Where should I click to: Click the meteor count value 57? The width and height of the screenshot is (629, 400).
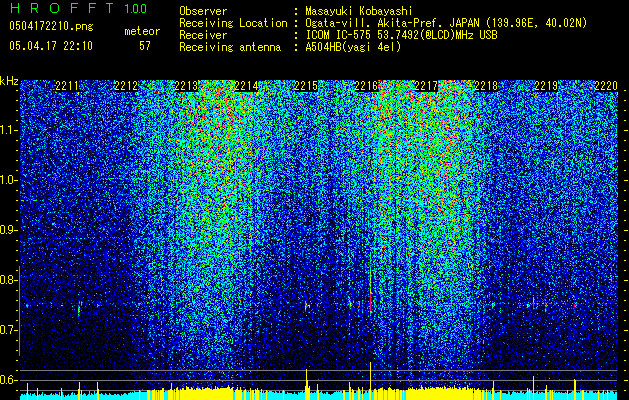pyautogui.click(x=145, y=46)
